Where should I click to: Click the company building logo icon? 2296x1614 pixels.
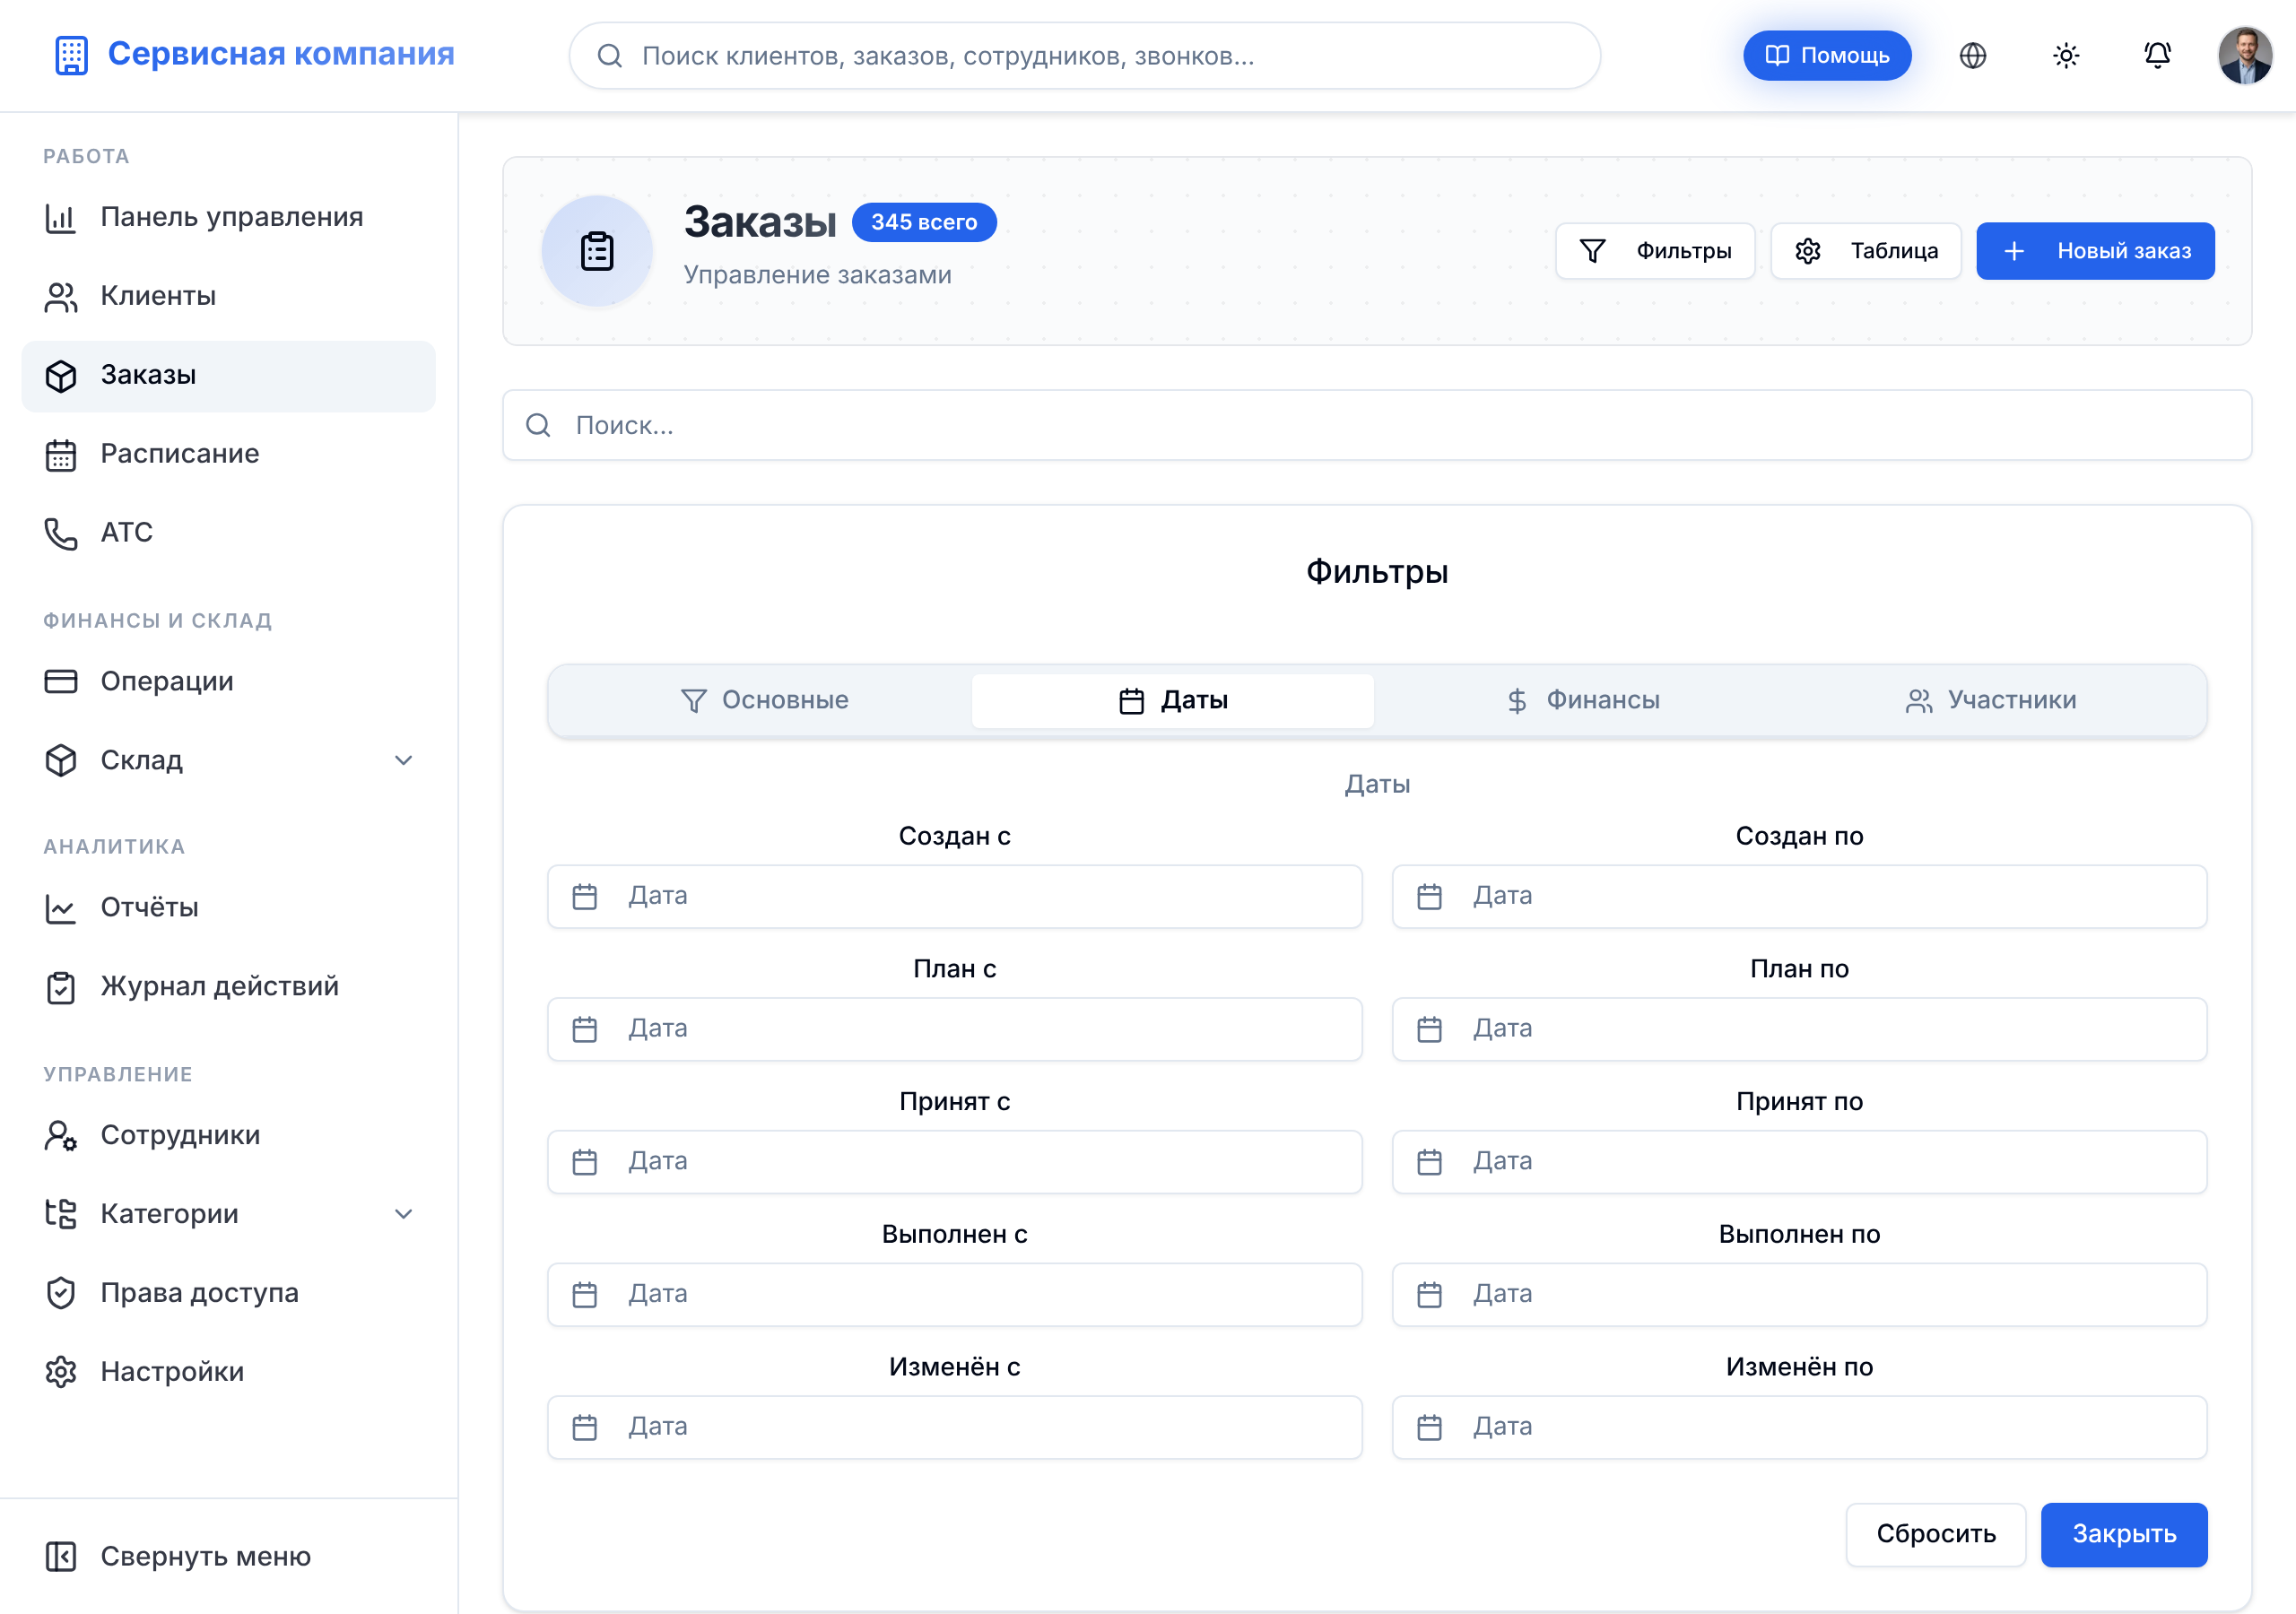click(71, 55)
